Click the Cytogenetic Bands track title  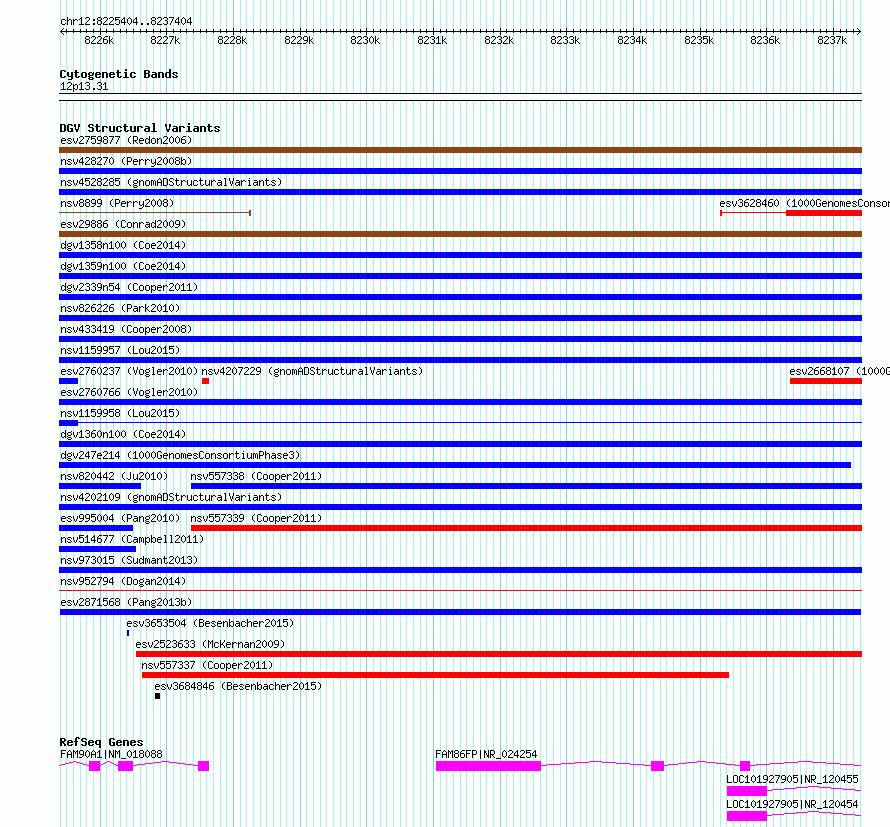point(119,74)
